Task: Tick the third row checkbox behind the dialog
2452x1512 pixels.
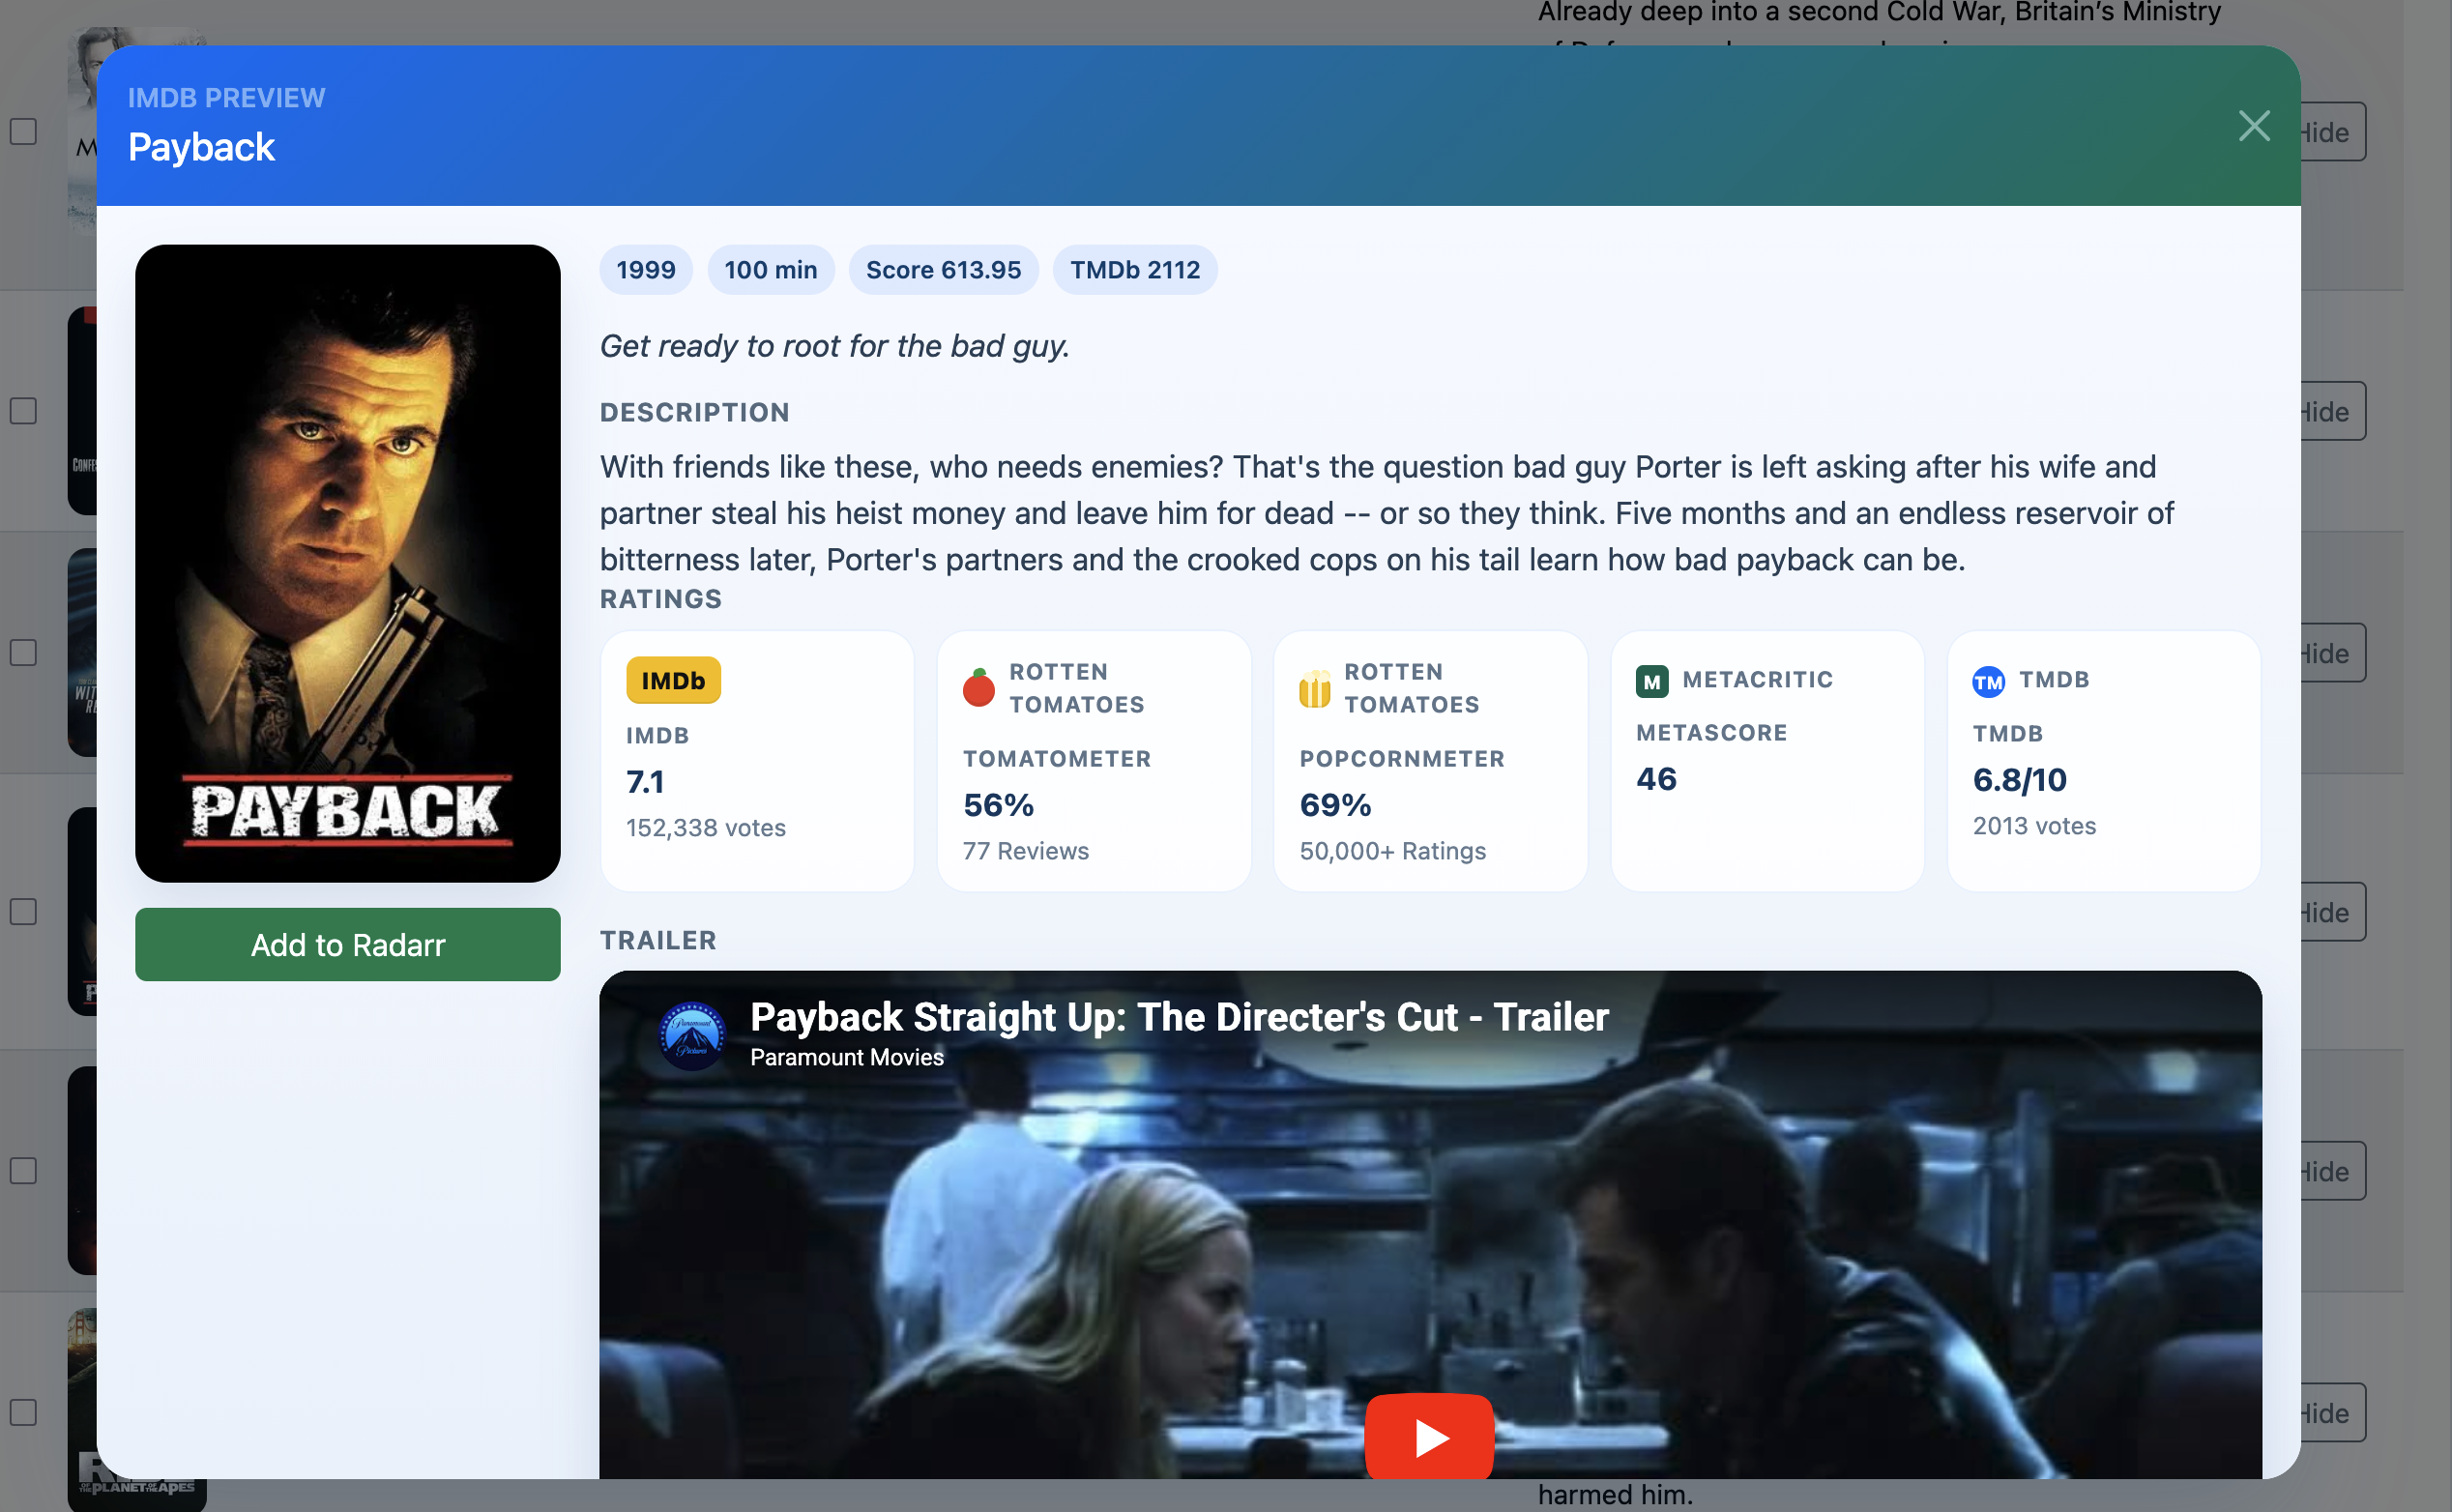Action: click(24, 653)
